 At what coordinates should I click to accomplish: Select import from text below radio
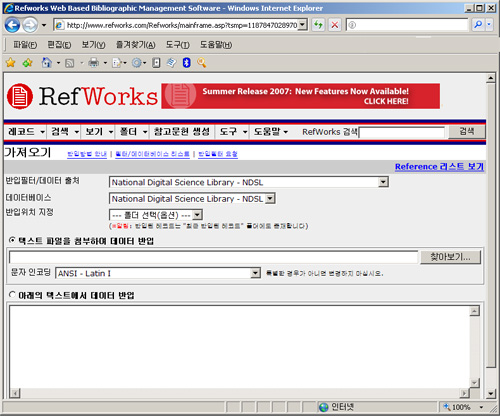(12, 295)
